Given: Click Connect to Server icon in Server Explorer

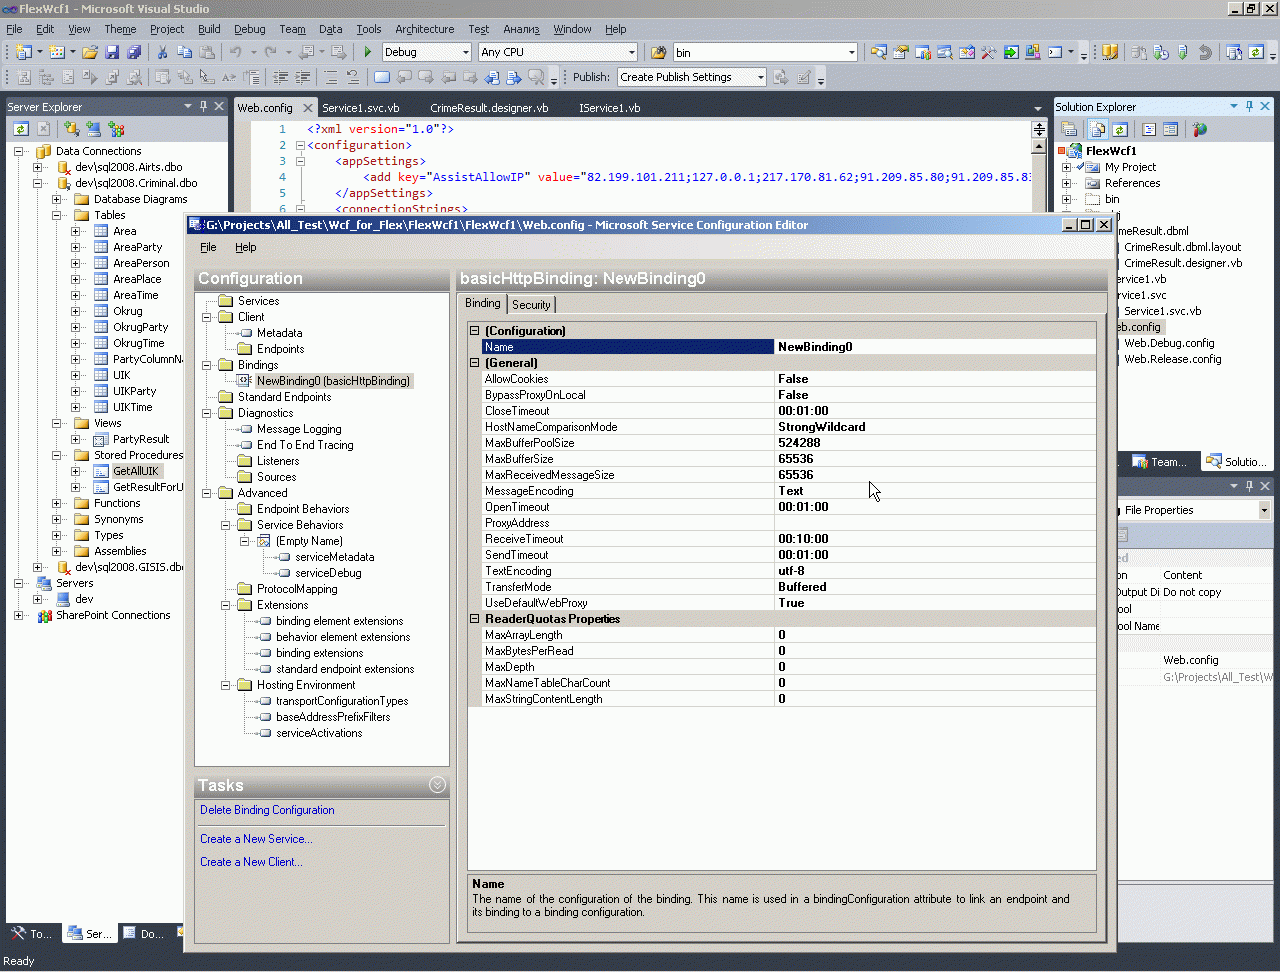Looking at the screenshot, I should click(x=94, y=129).
